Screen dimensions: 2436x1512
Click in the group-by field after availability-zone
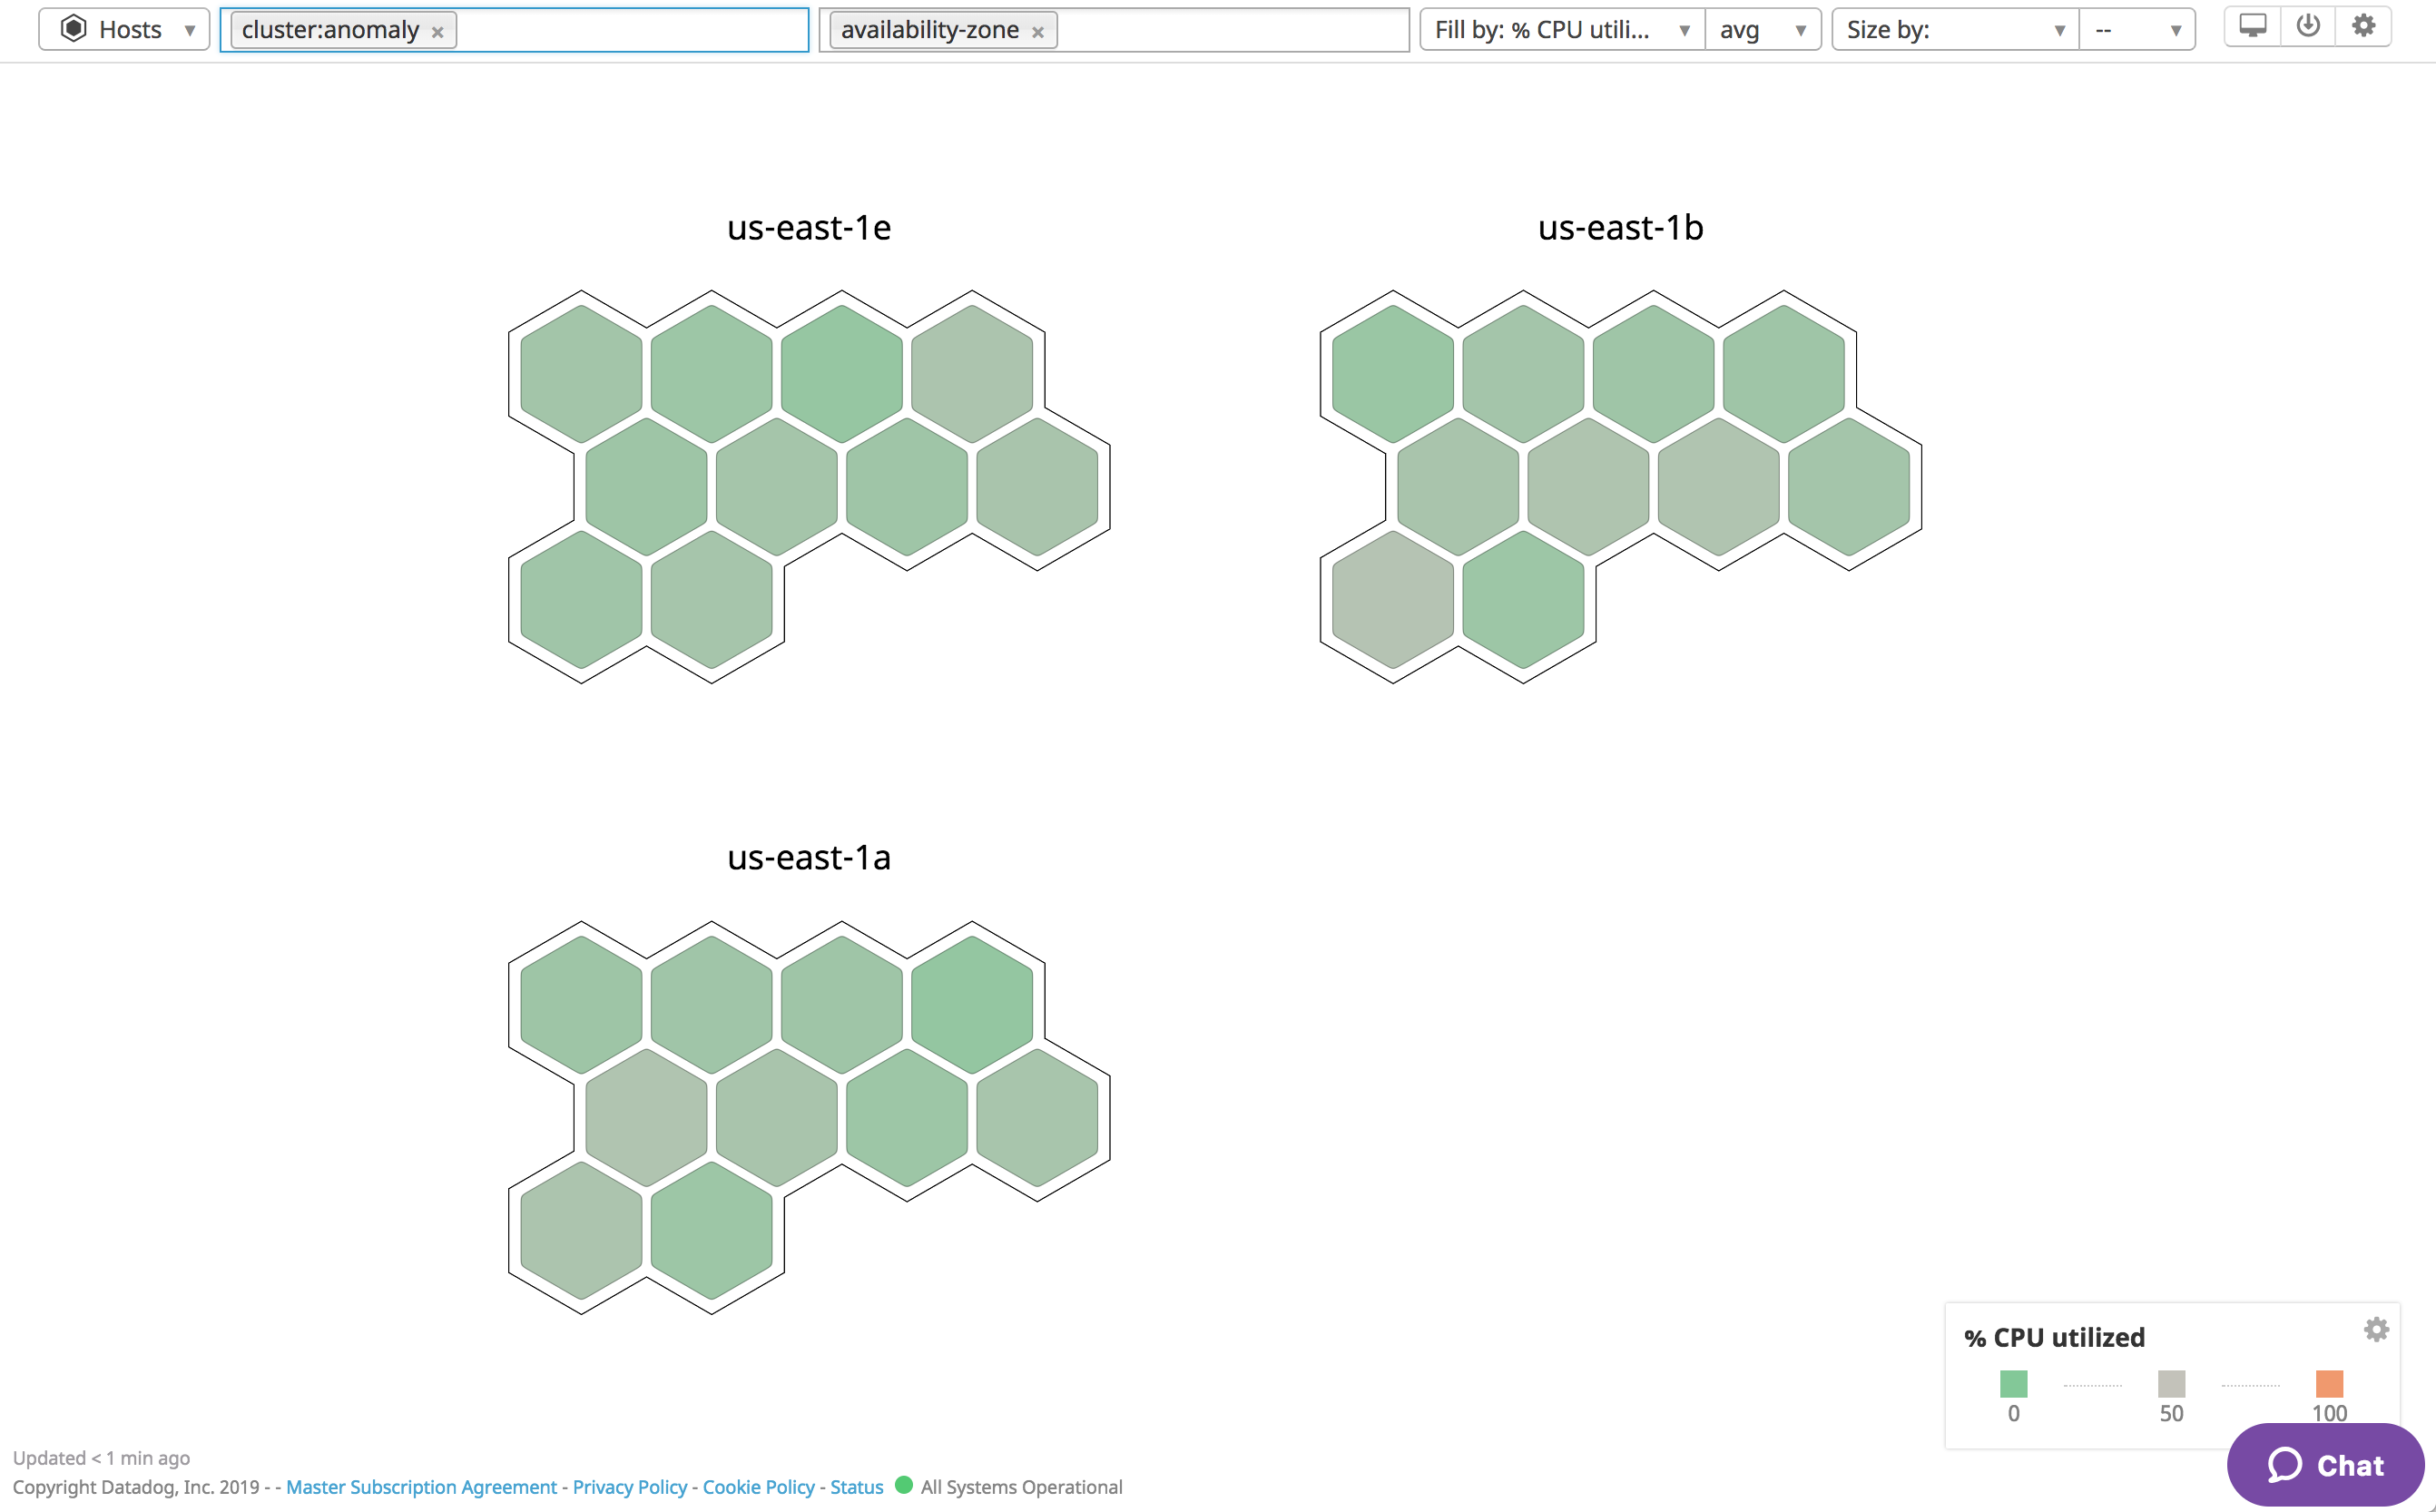pos(1230,30)
